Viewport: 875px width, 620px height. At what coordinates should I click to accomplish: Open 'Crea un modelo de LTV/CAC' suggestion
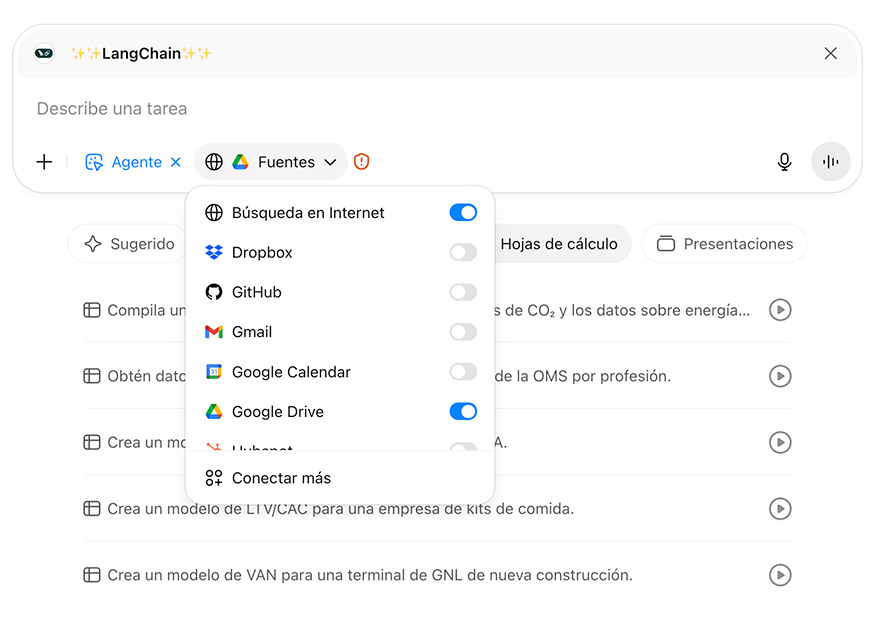(340, 509)
